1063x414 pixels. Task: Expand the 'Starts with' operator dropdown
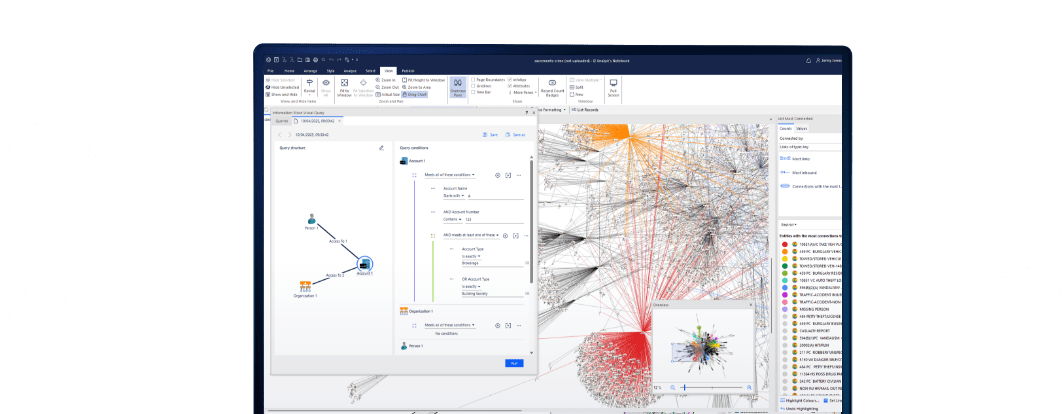455,196
